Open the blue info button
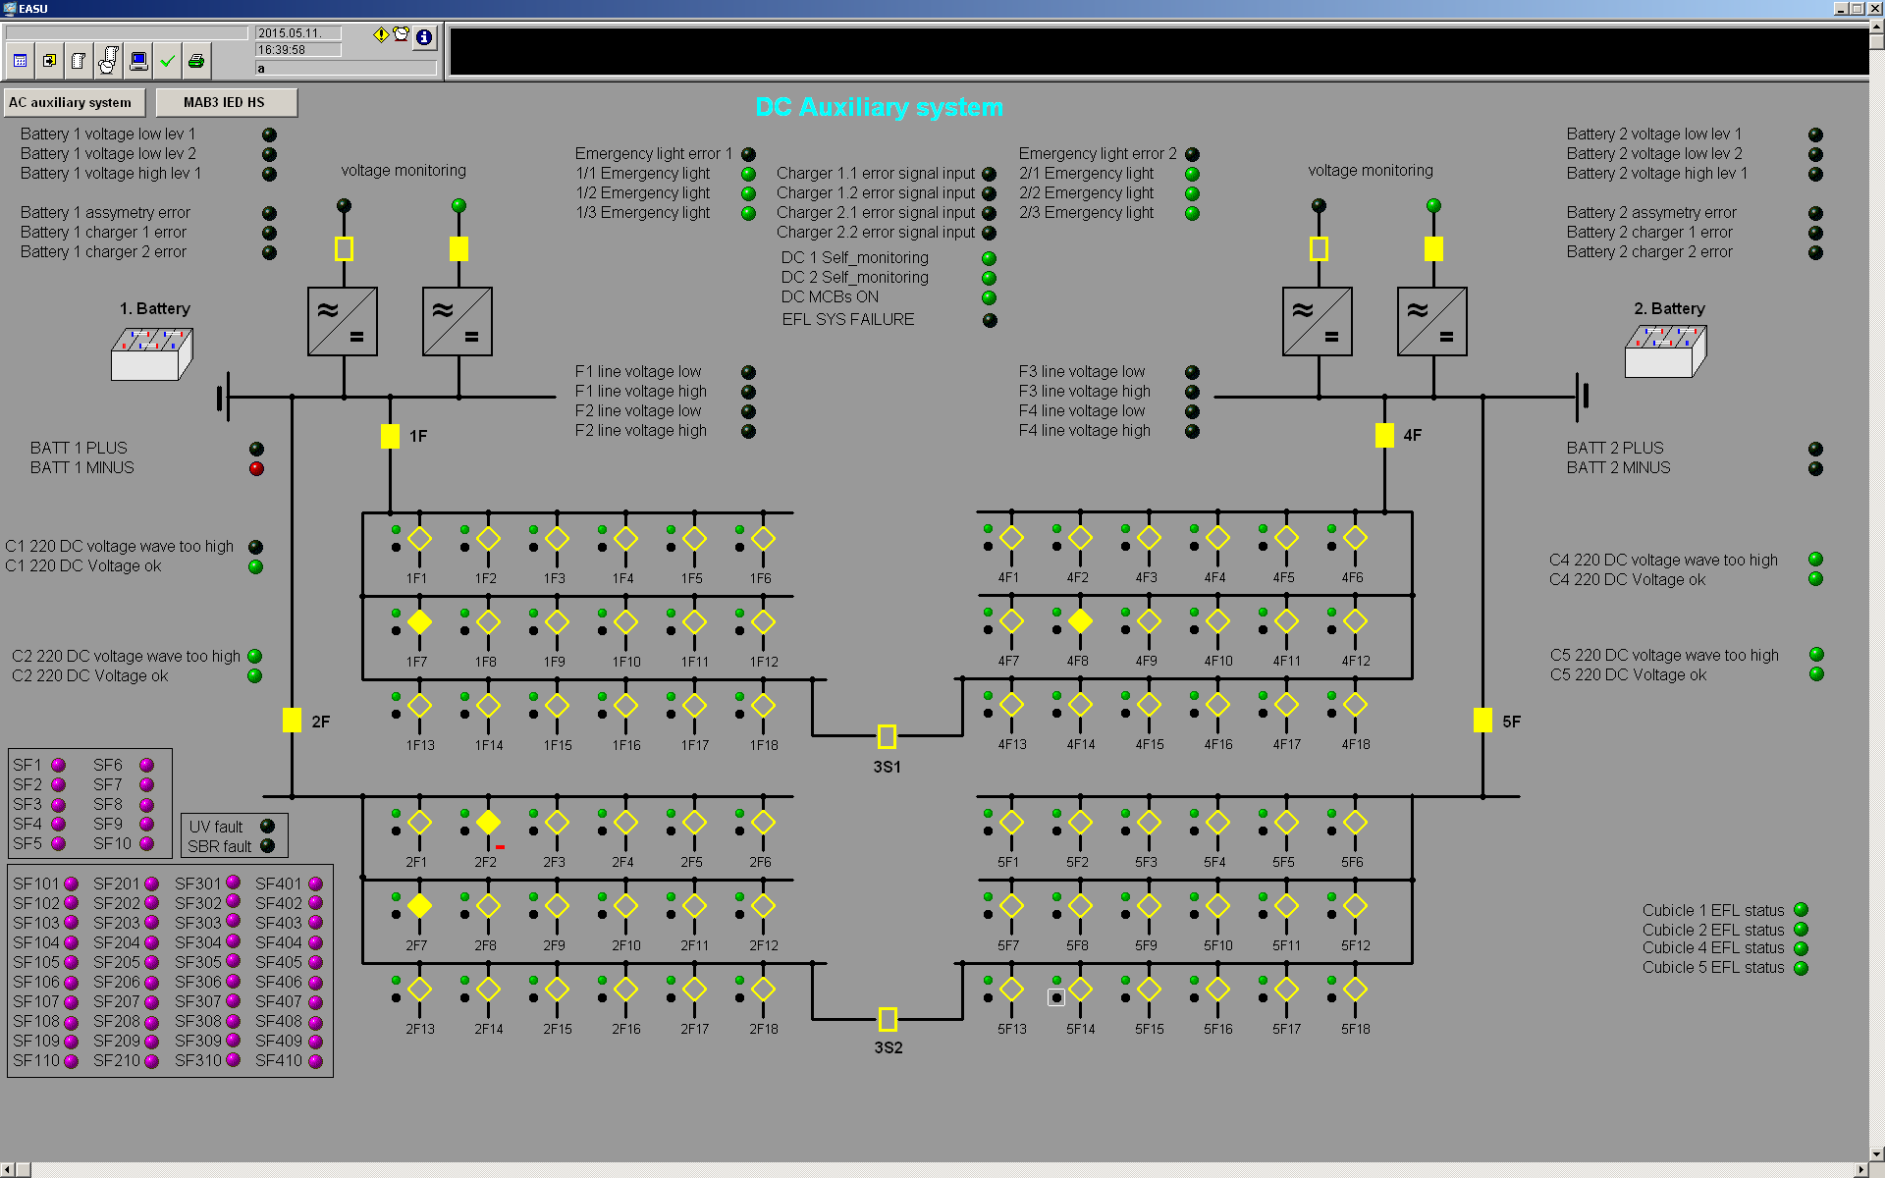Screen dimensions: 1885x1178 click(x=425, y=37)
